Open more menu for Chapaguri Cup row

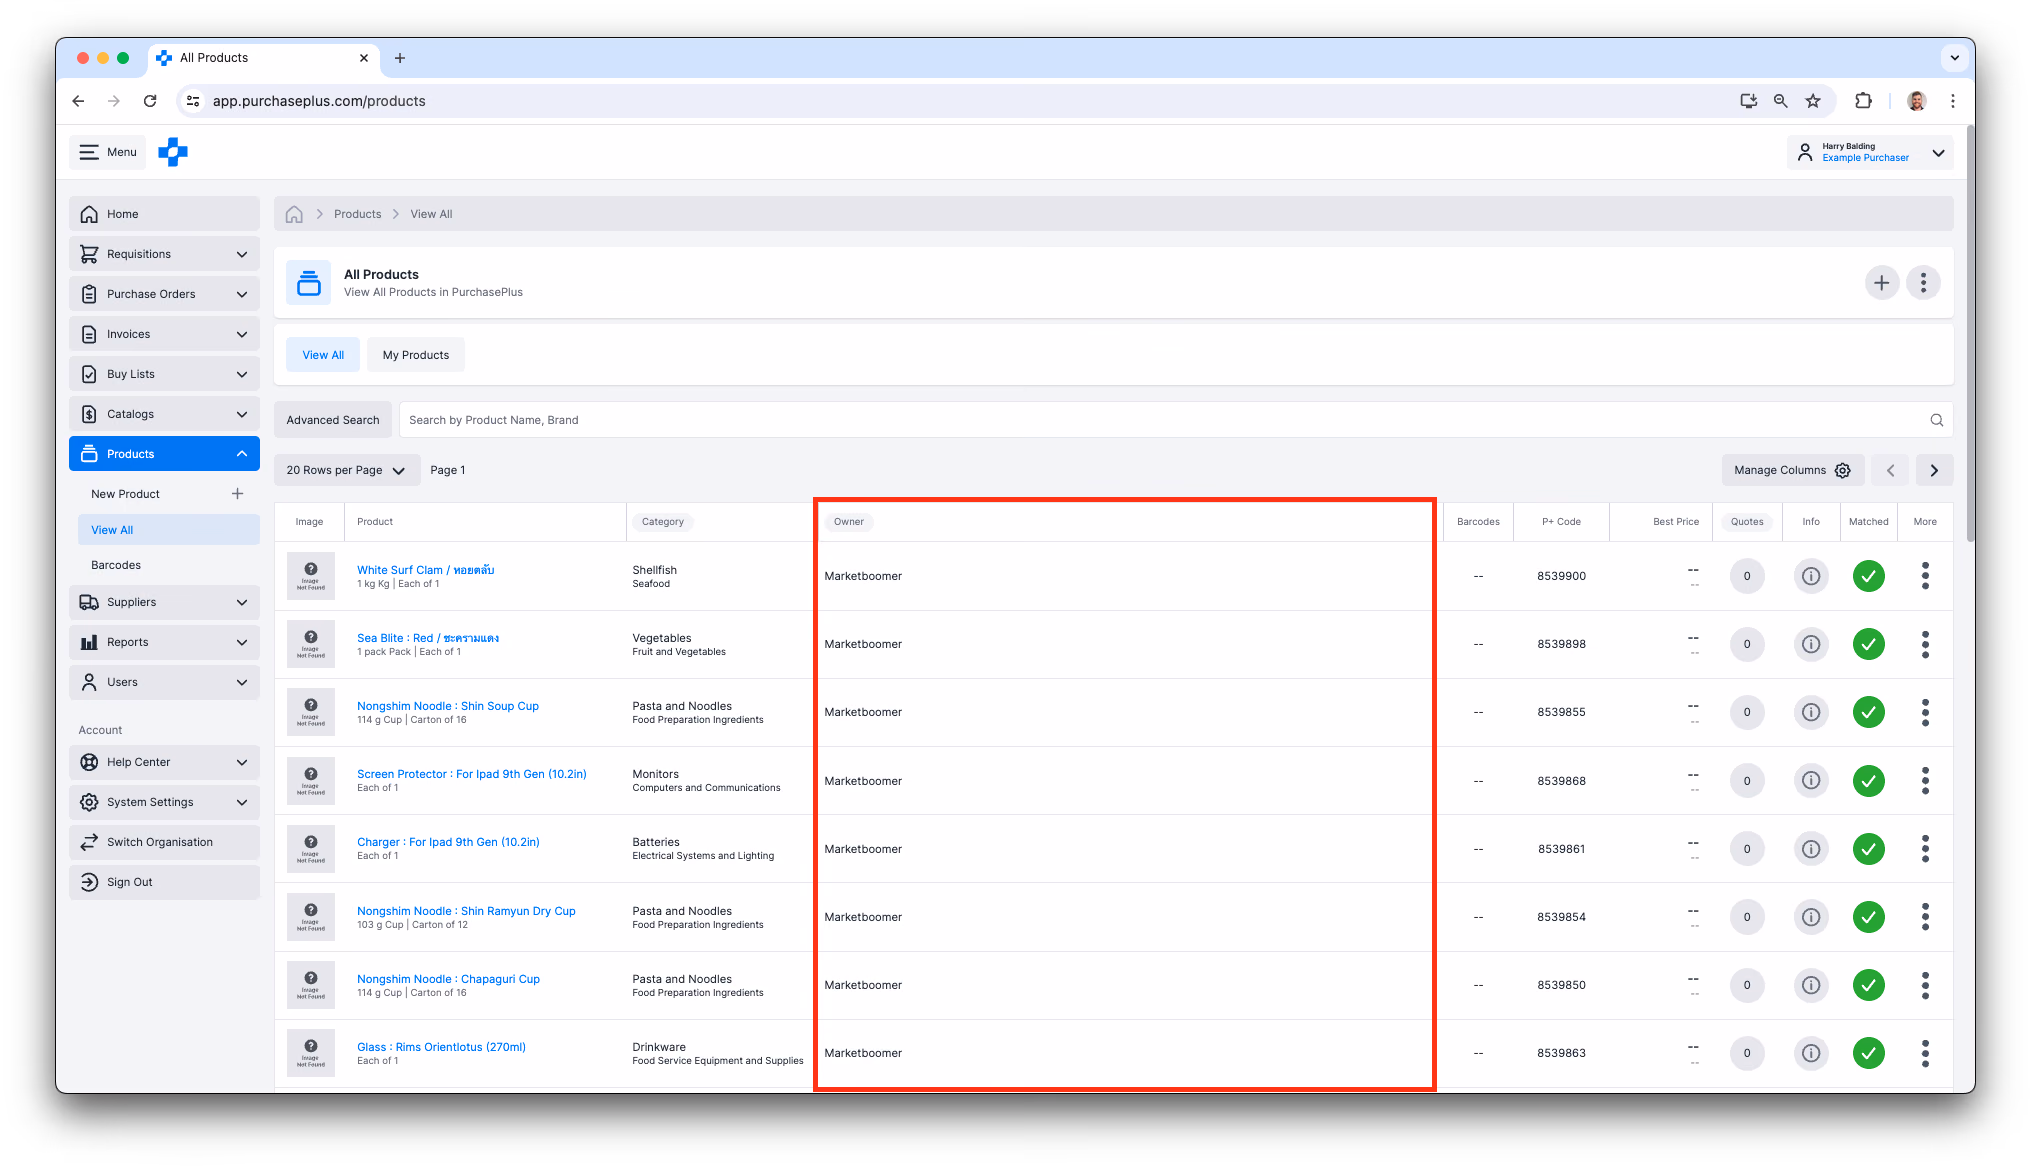tap(1925, 985)
